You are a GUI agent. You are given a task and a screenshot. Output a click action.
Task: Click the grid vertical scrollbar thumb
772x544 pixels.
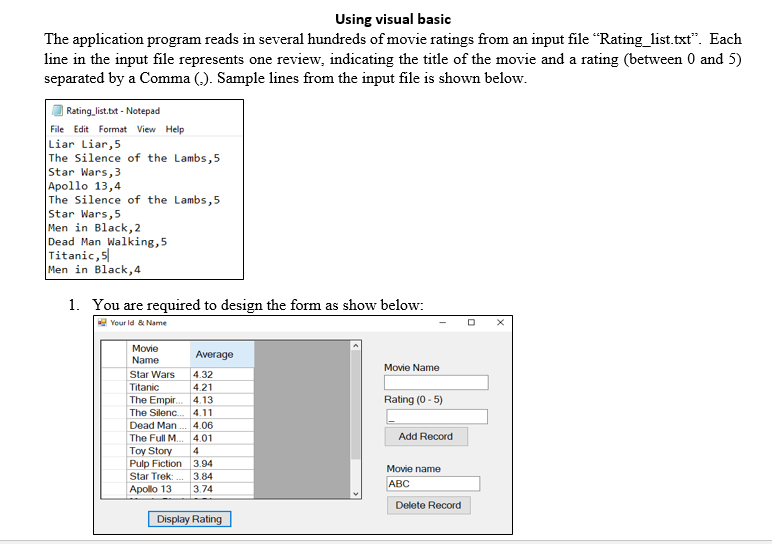(356, 405)
